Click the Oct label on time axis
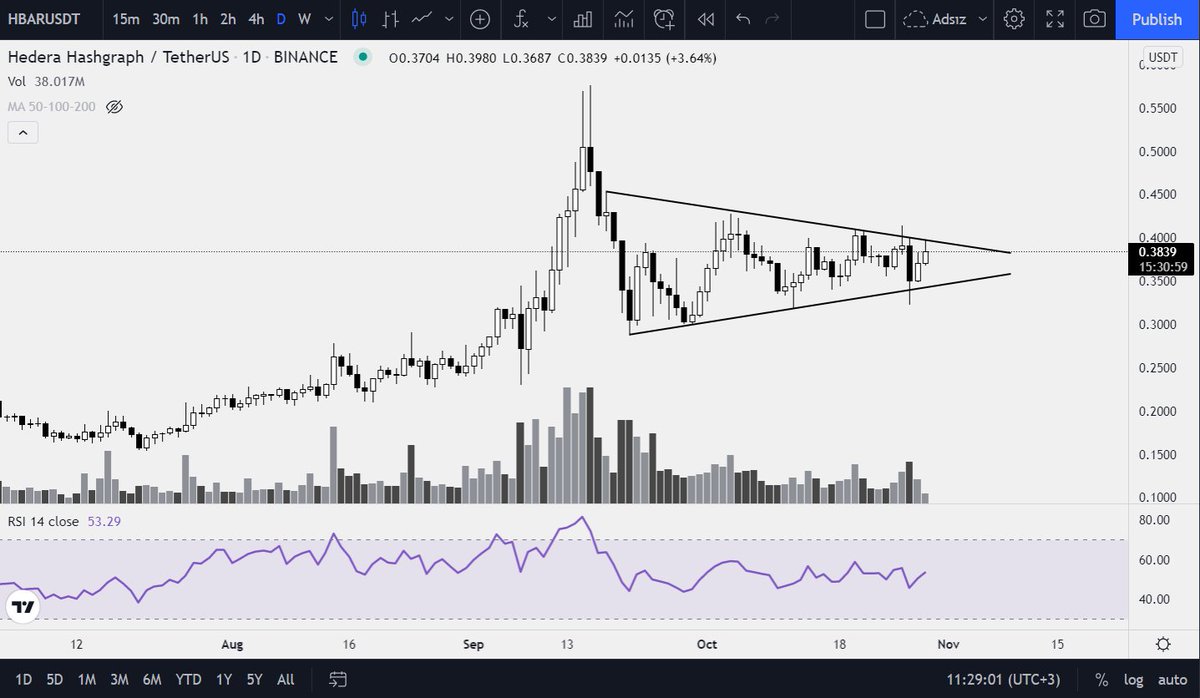The height and width of the screenshot is (698, 1200). (x=705, y=645)
